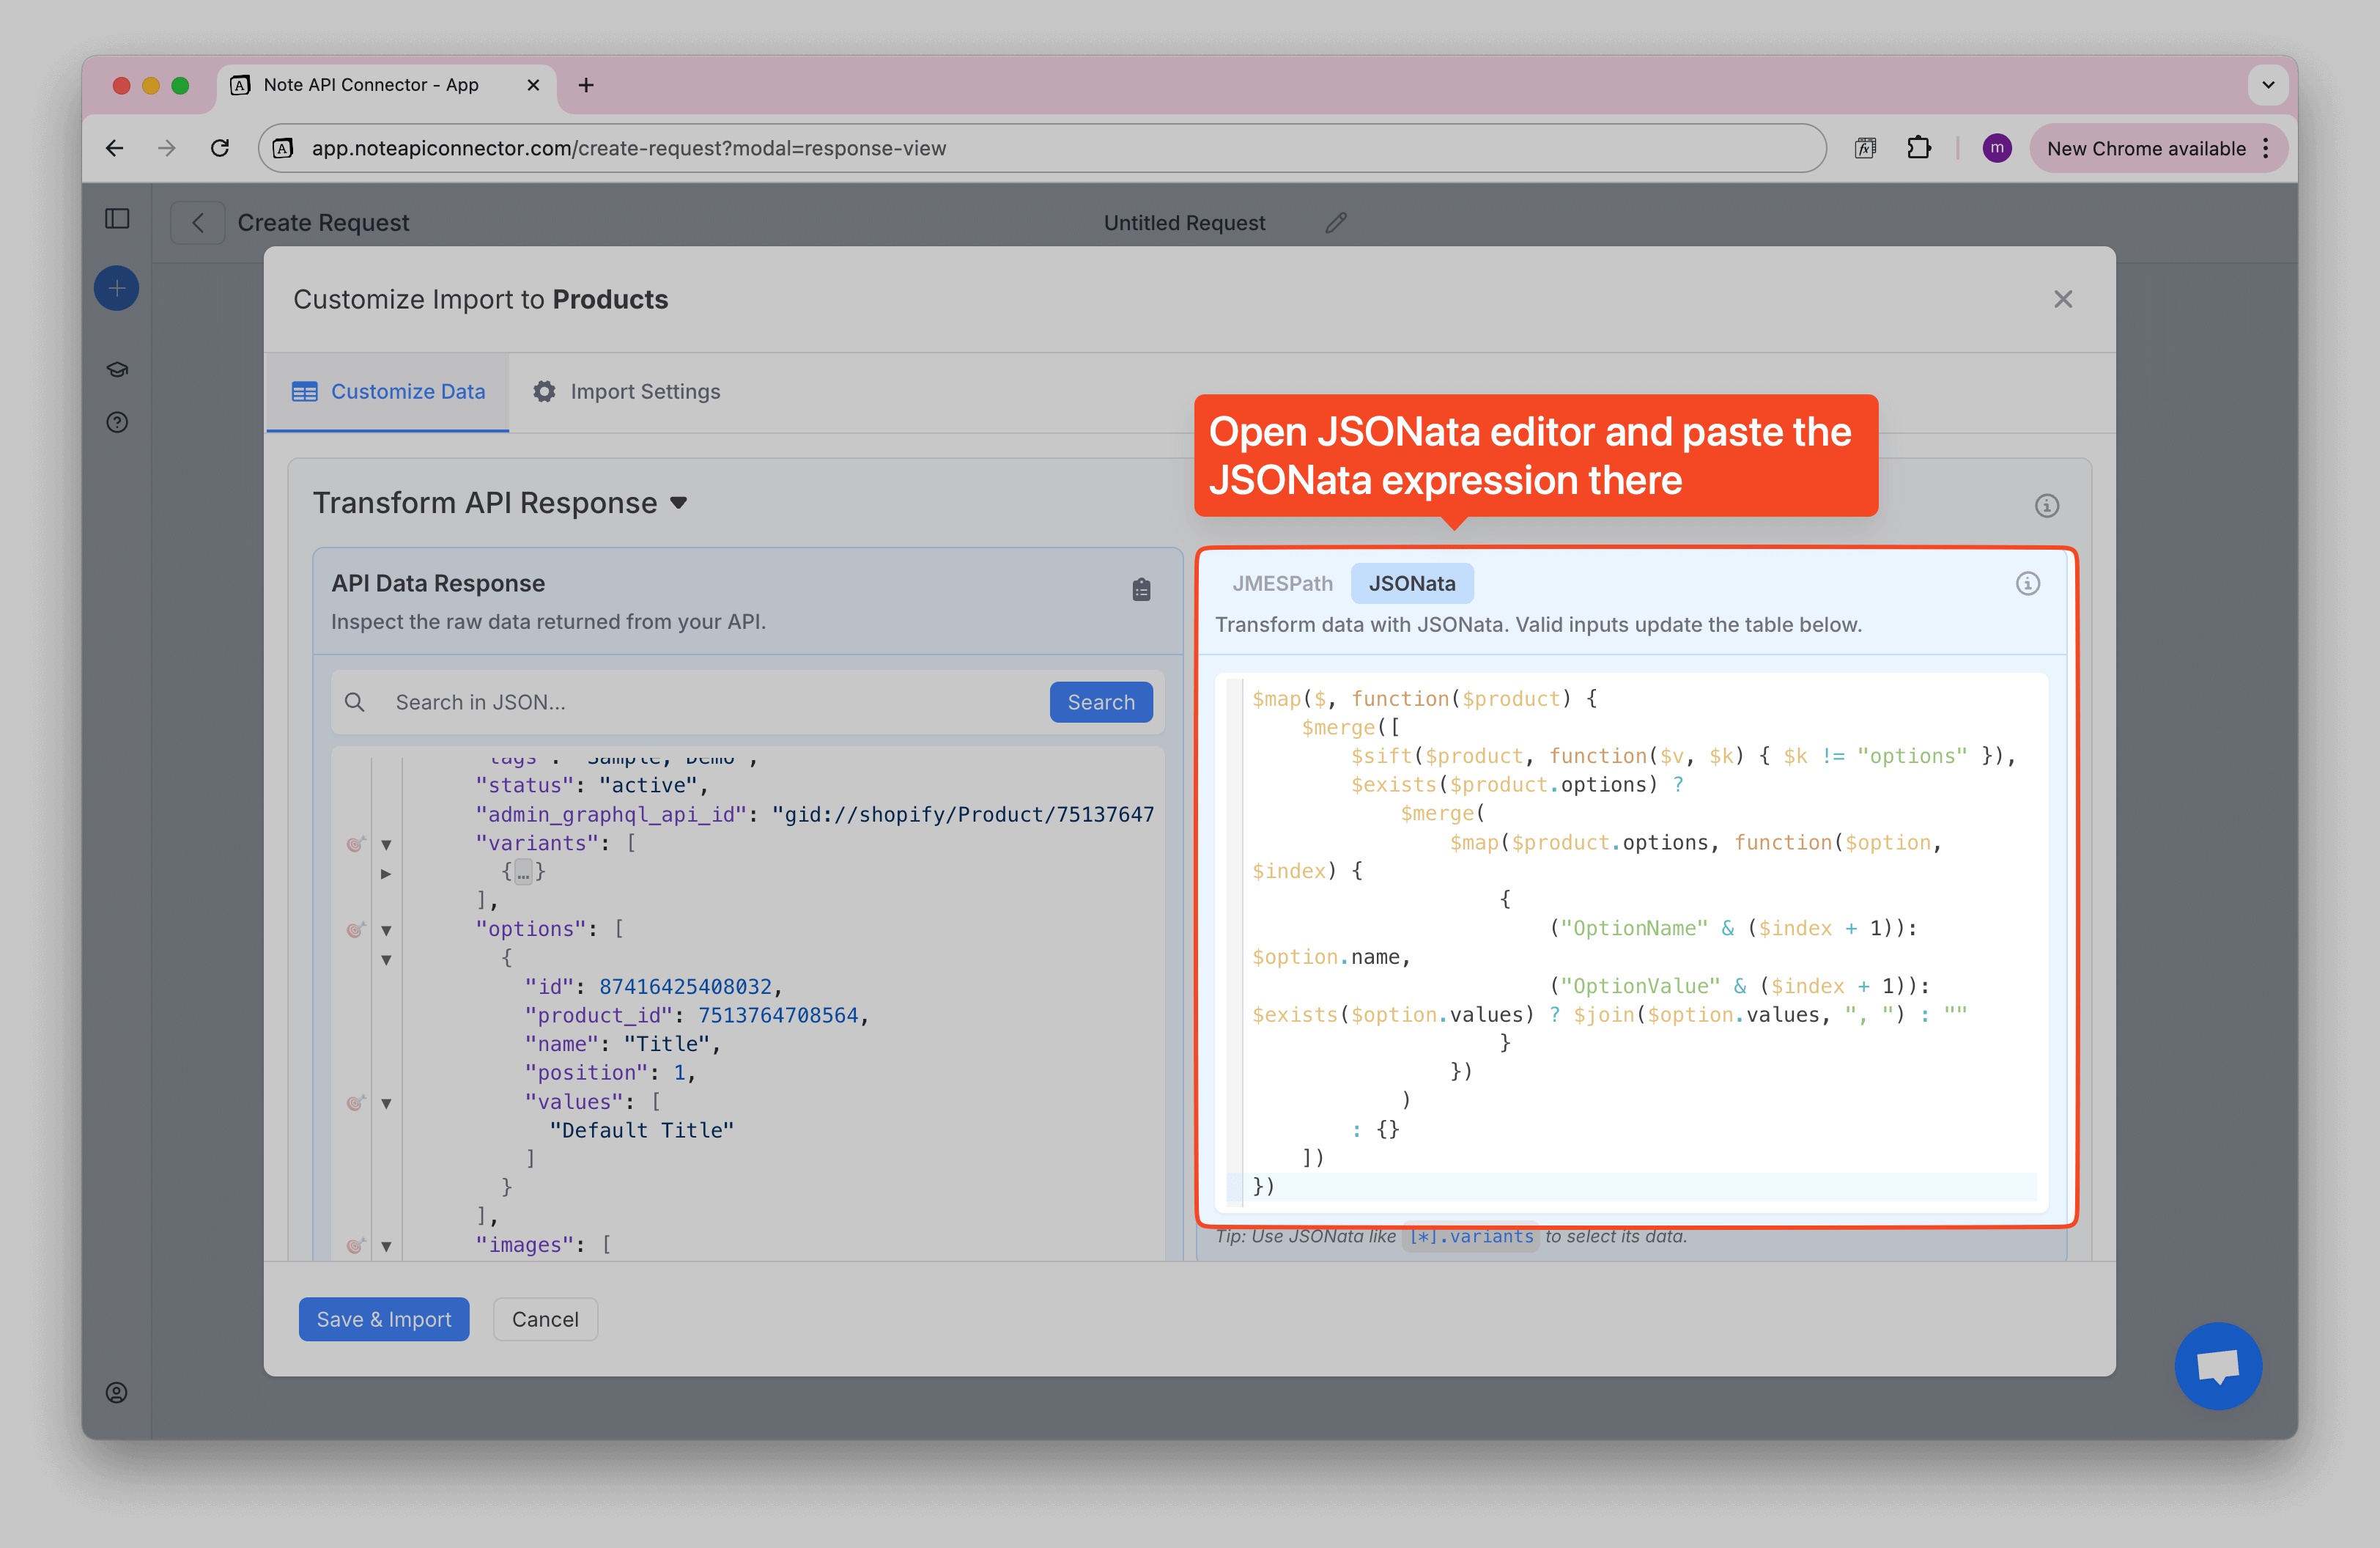The image size is (2380, 1548).
Task: Open the Import Settings tab
Action: [627, 392]
